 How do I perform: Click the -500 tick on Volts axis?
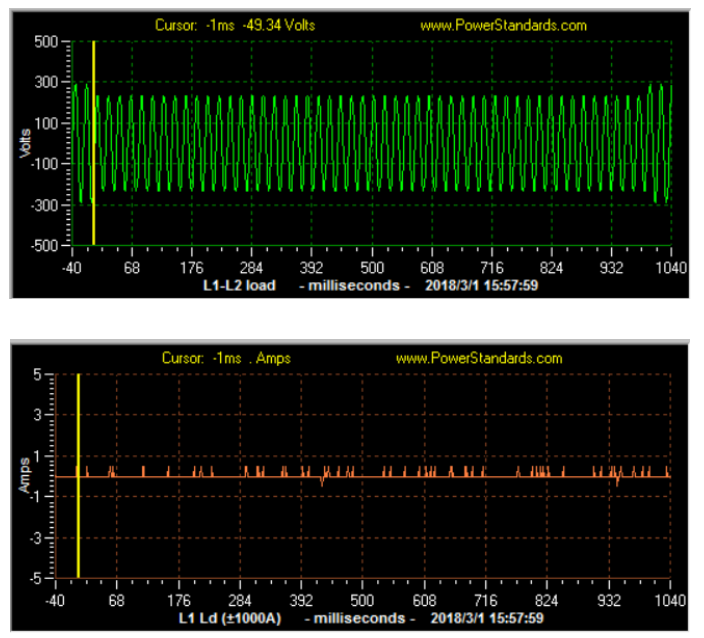[x=45, y=245]
